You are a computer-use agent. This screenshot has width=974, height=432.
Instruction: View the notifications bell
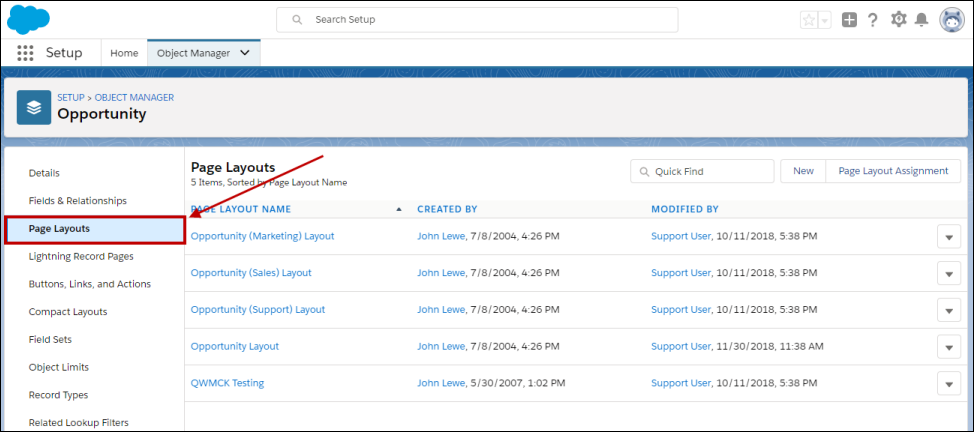(921, 20)
